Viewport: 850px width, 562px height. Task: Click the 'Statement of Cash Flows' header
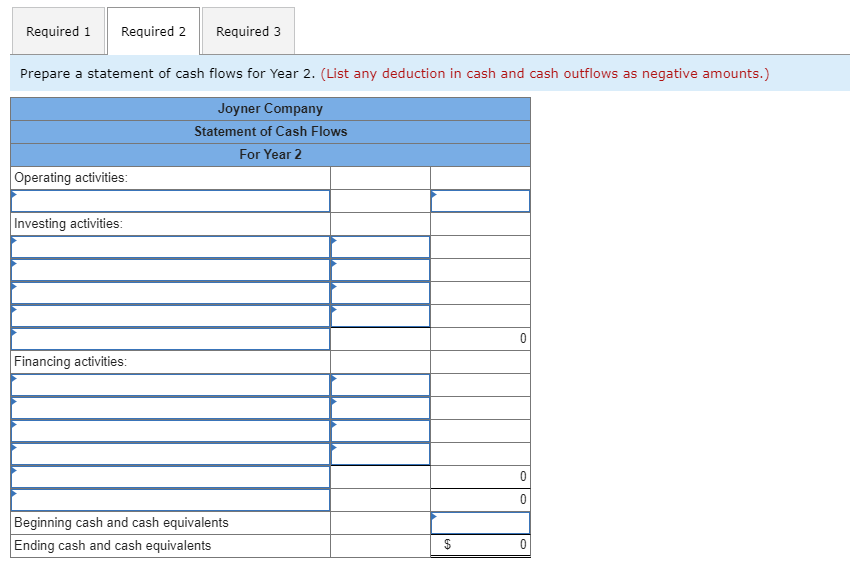pyautogui.click(x=271, y=132)
